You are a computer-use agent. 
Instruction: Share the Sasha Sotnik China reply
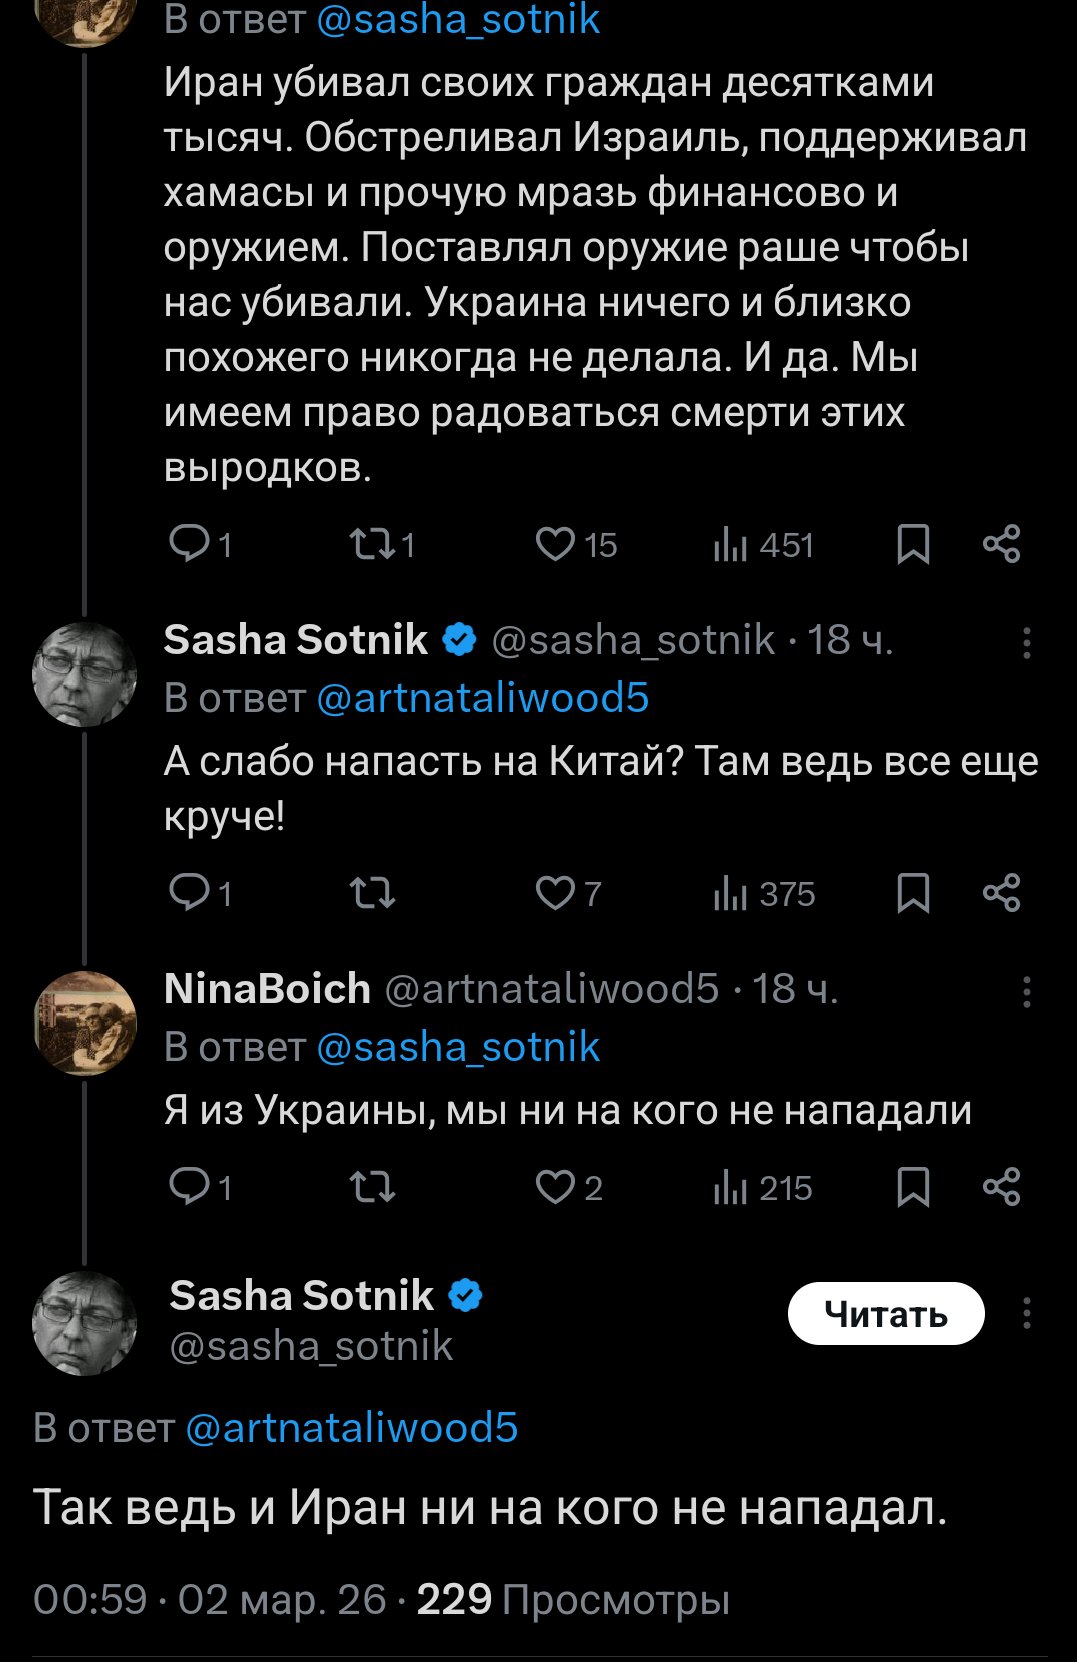[1001, 893]
